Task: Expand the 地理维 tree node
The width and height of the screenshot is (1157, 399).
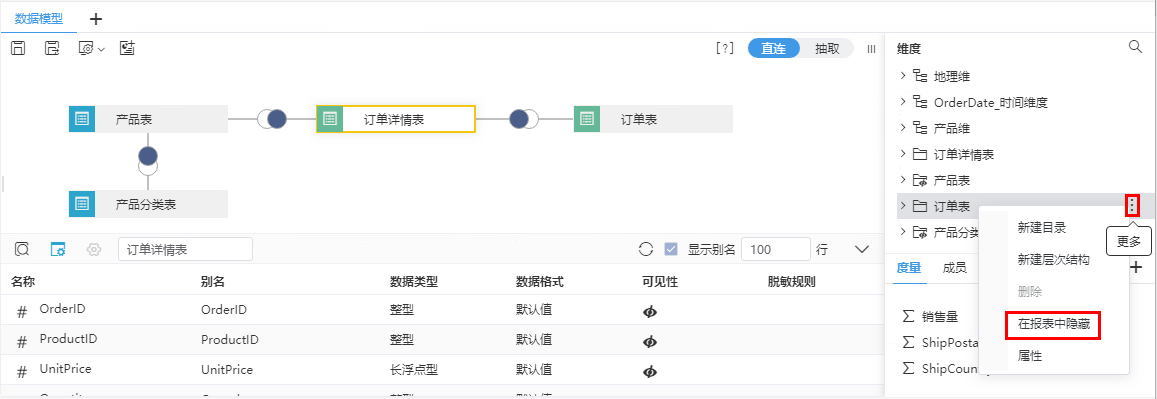Action: (902, 75)
